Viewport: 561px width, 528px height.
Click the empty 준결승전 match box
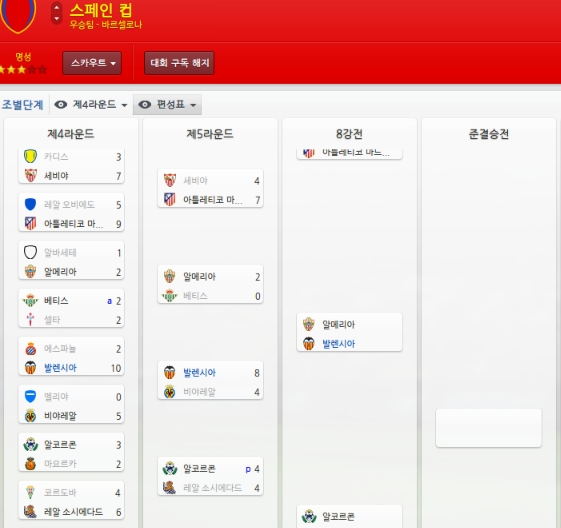pos(488,428)
